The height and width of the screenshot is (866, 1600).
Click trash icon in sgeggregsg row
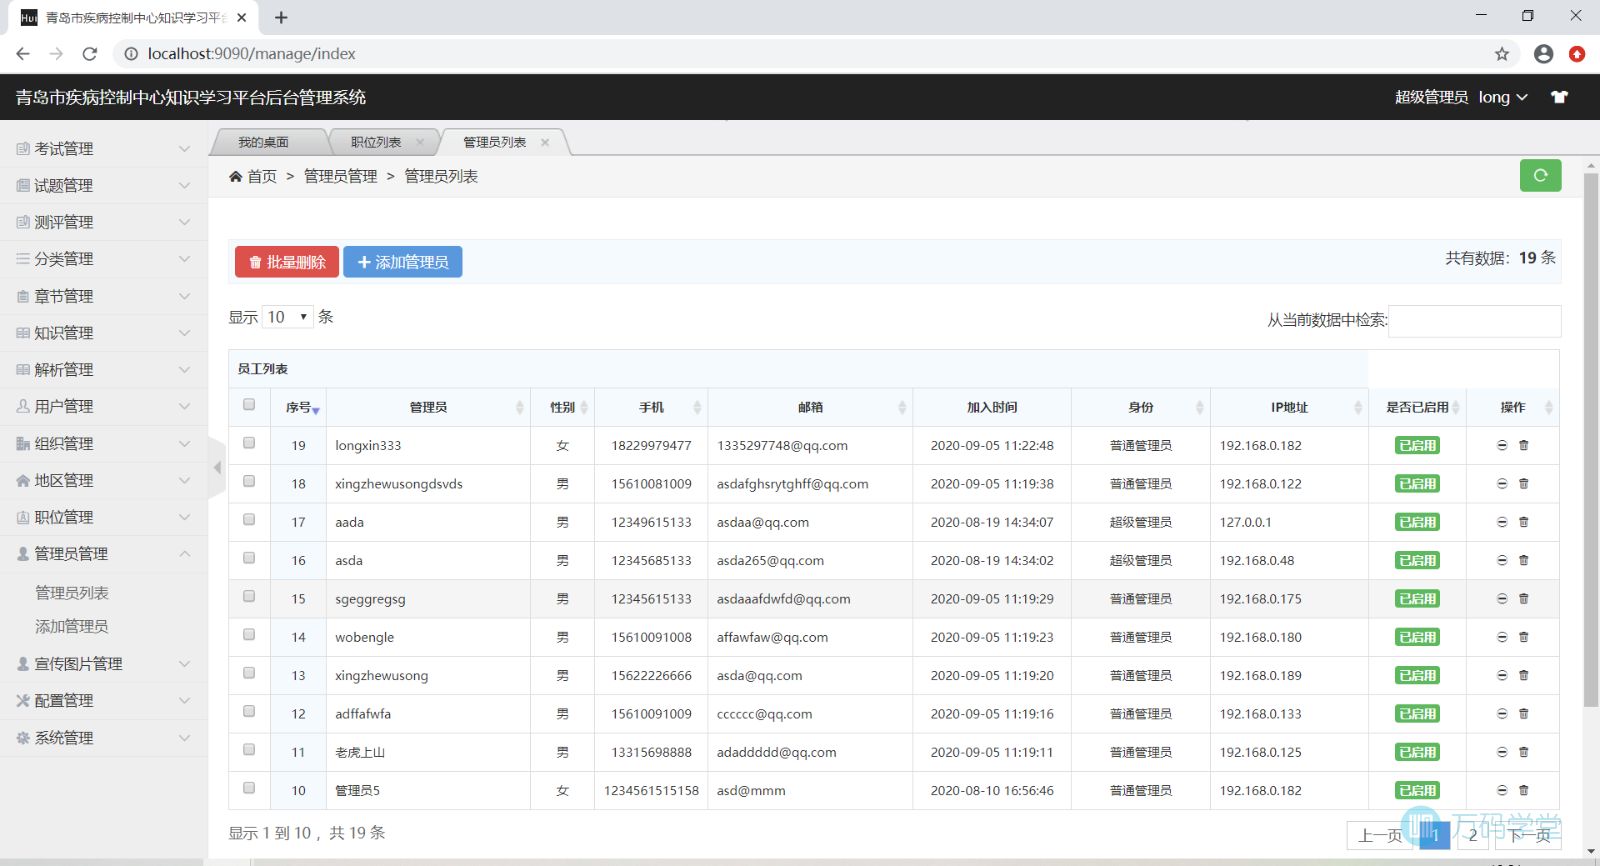pos(1524,598)
